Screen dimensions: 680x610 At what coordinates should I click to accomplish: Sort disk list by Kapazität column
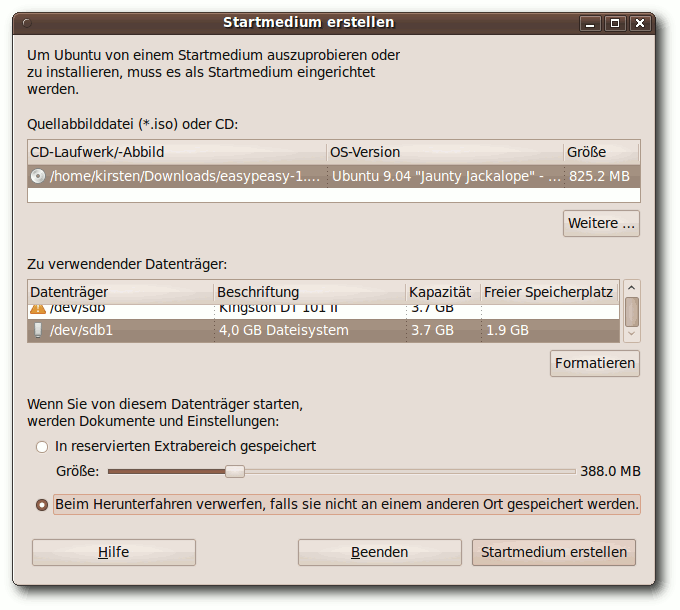coord(441,292)
